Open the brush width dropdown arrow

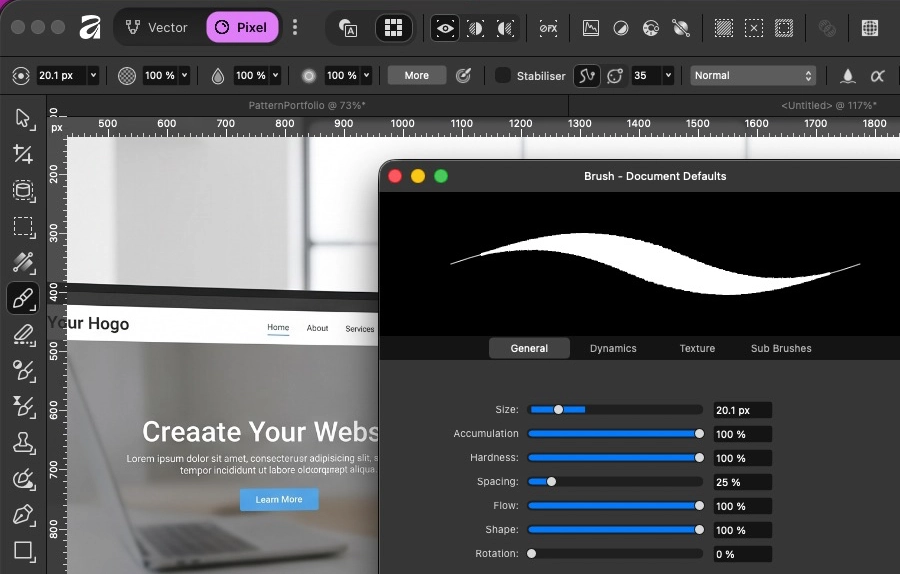pyautogui.click(x=93, y=75)
